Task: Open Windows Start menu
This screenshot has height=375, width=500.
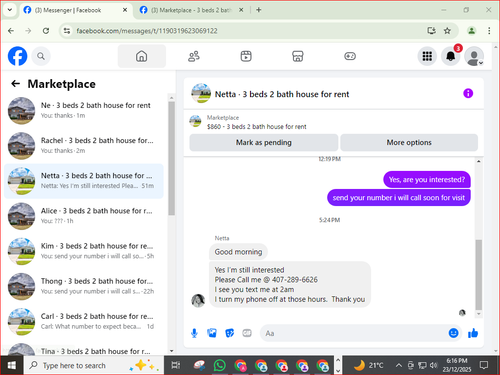Action: coord(12,365)
